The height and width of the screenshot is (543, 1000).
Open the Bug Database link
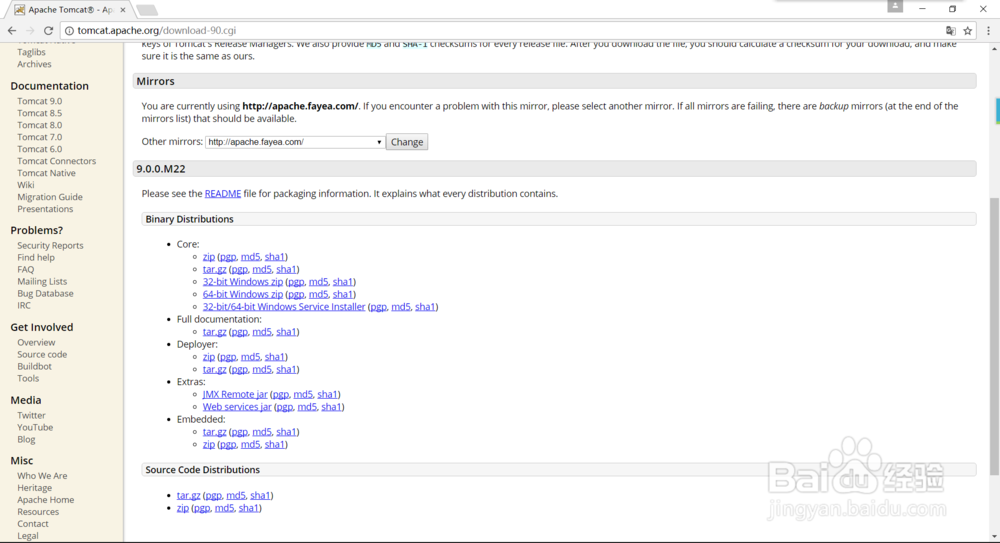tap(45, 294)
